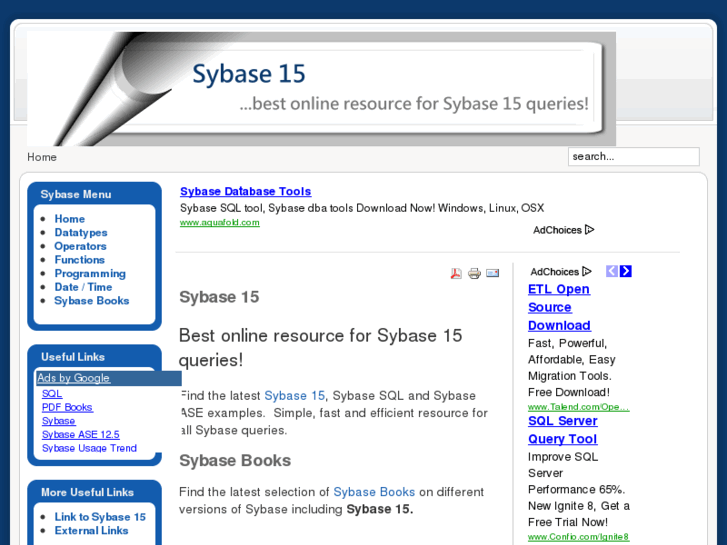This screenshot has width=727, height=545.
Task: Focus the search input field
Action: coord(634,156)
